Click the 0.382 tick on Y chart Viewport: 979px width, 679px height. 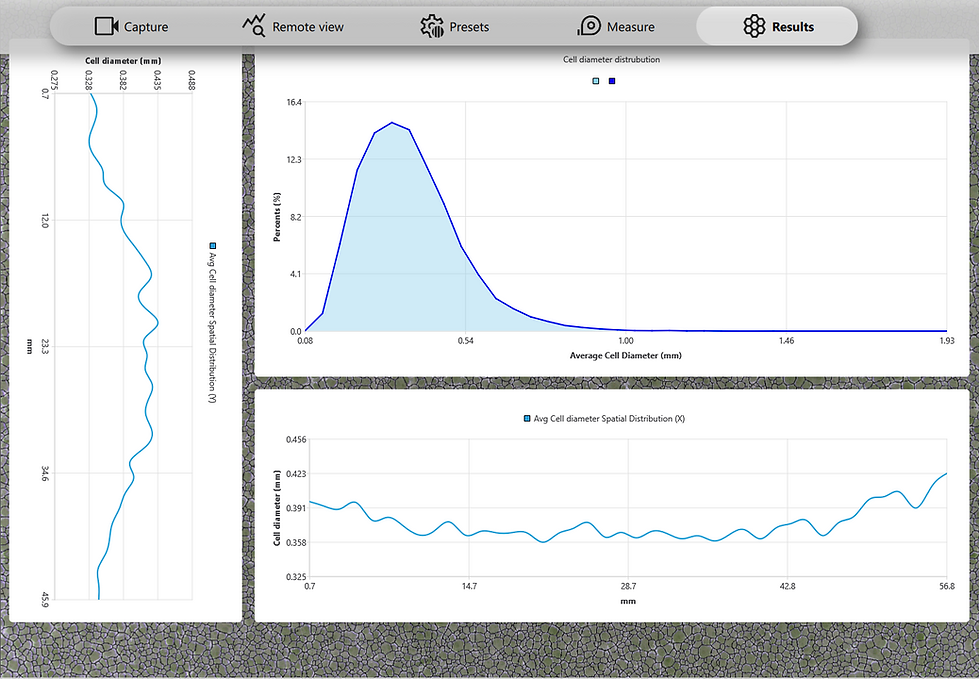[124, 80]
